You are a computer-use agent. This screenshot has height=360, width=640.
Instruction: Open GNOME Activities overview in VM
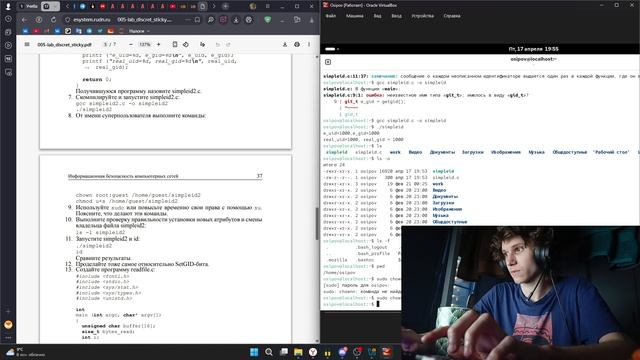pyautogui.click(x=331, y=49)
